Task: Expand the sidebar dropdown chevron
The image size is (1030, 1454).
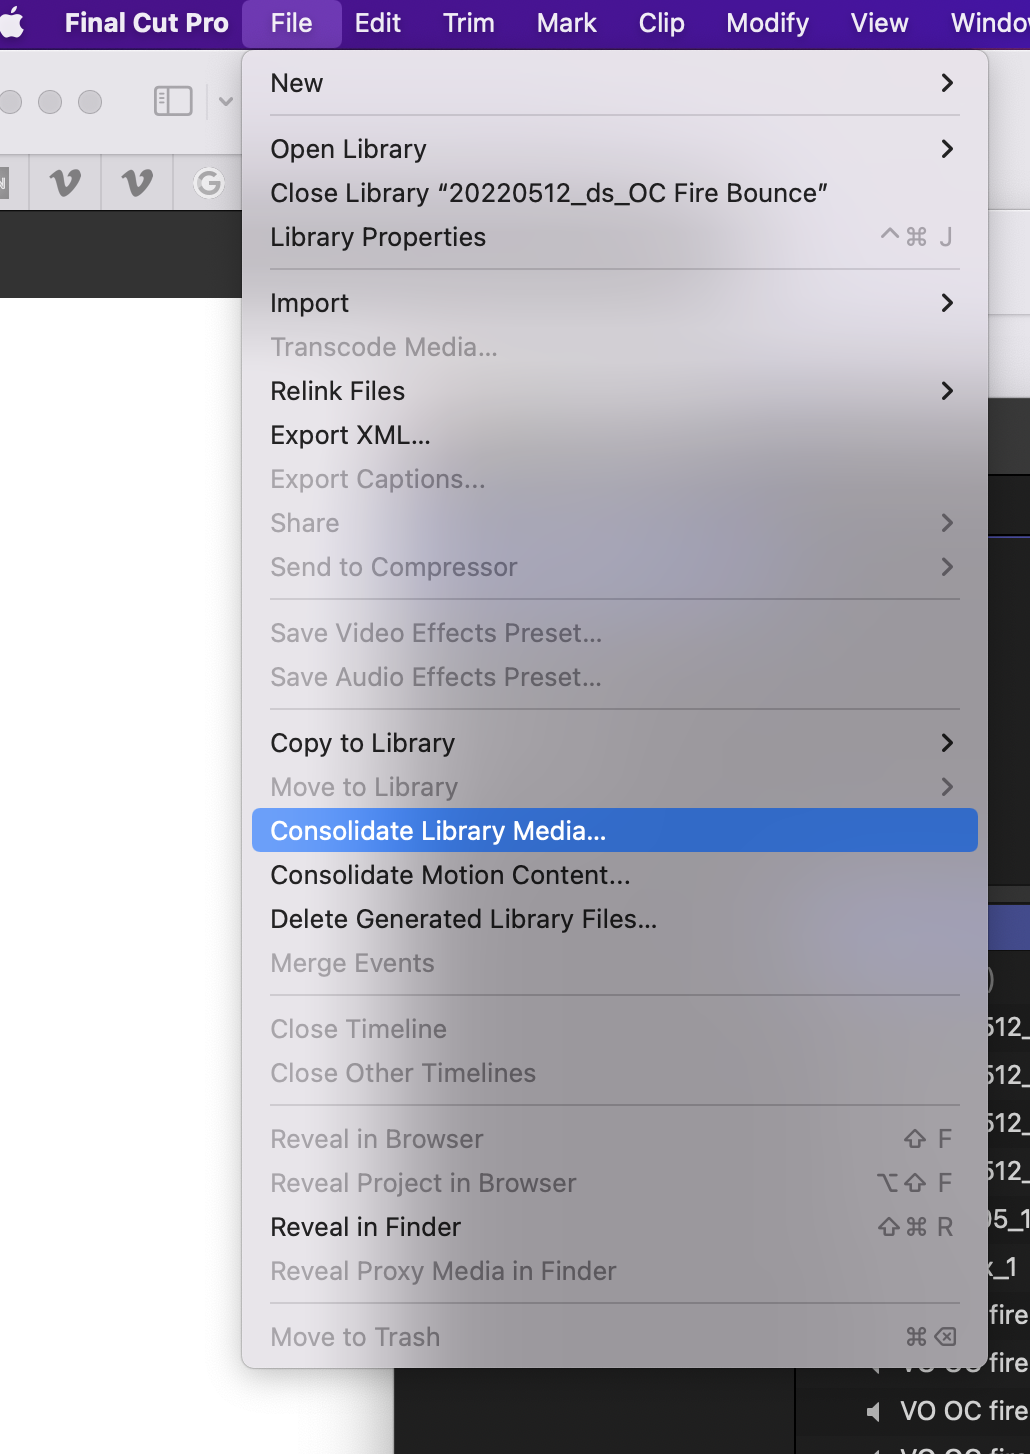Action: pyautogui.click(x=226, y=101)
